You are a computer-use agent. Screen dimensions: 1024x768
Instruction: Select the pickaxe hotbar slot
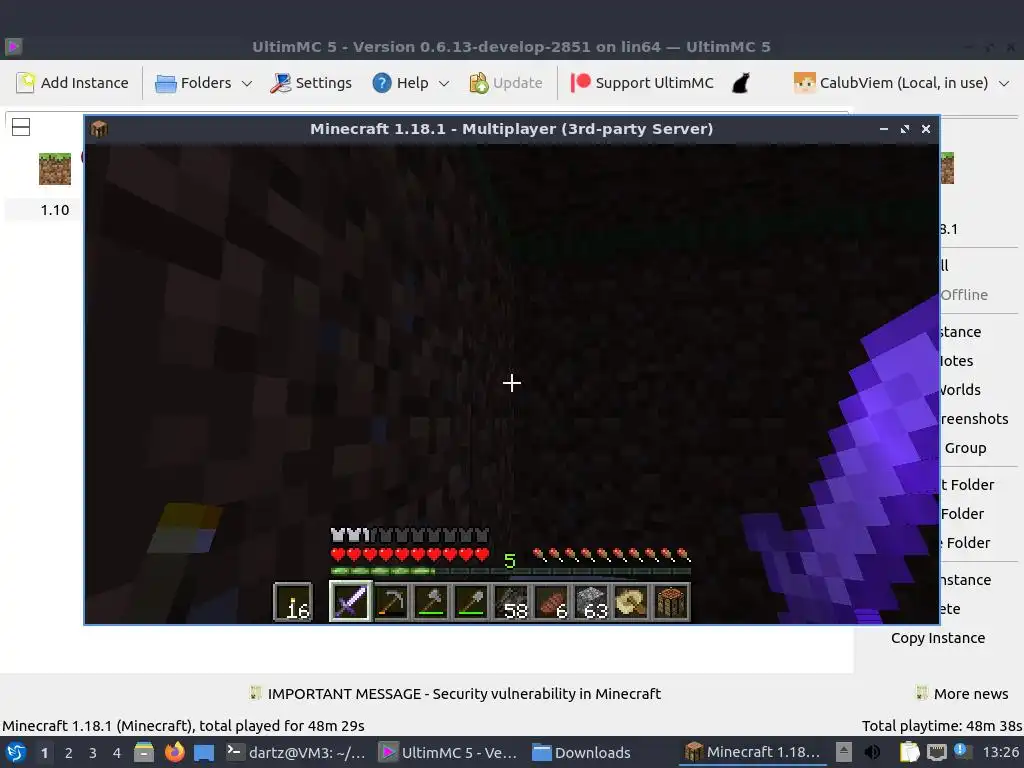coord(391,601)
